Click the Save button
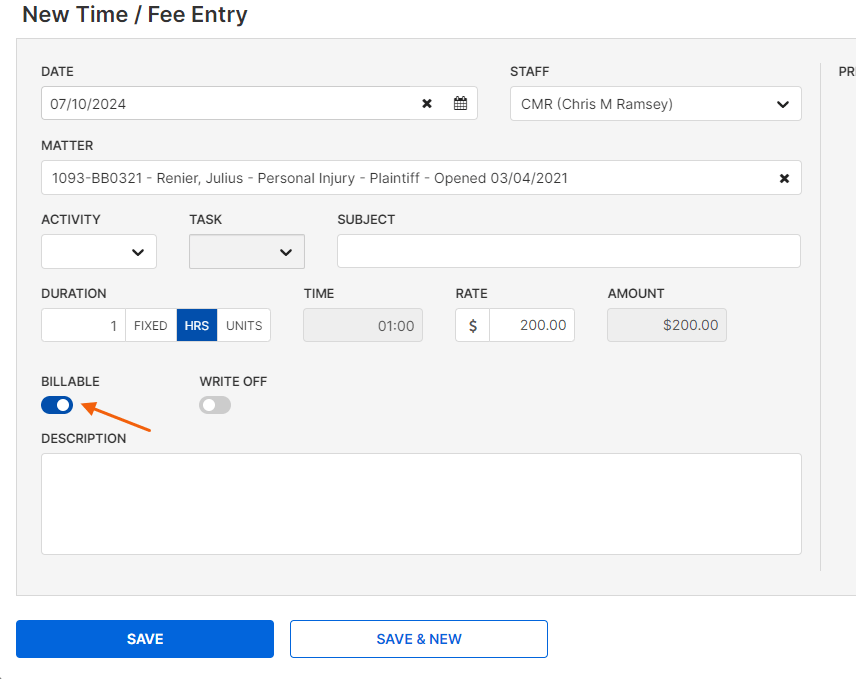 point(145,639)
